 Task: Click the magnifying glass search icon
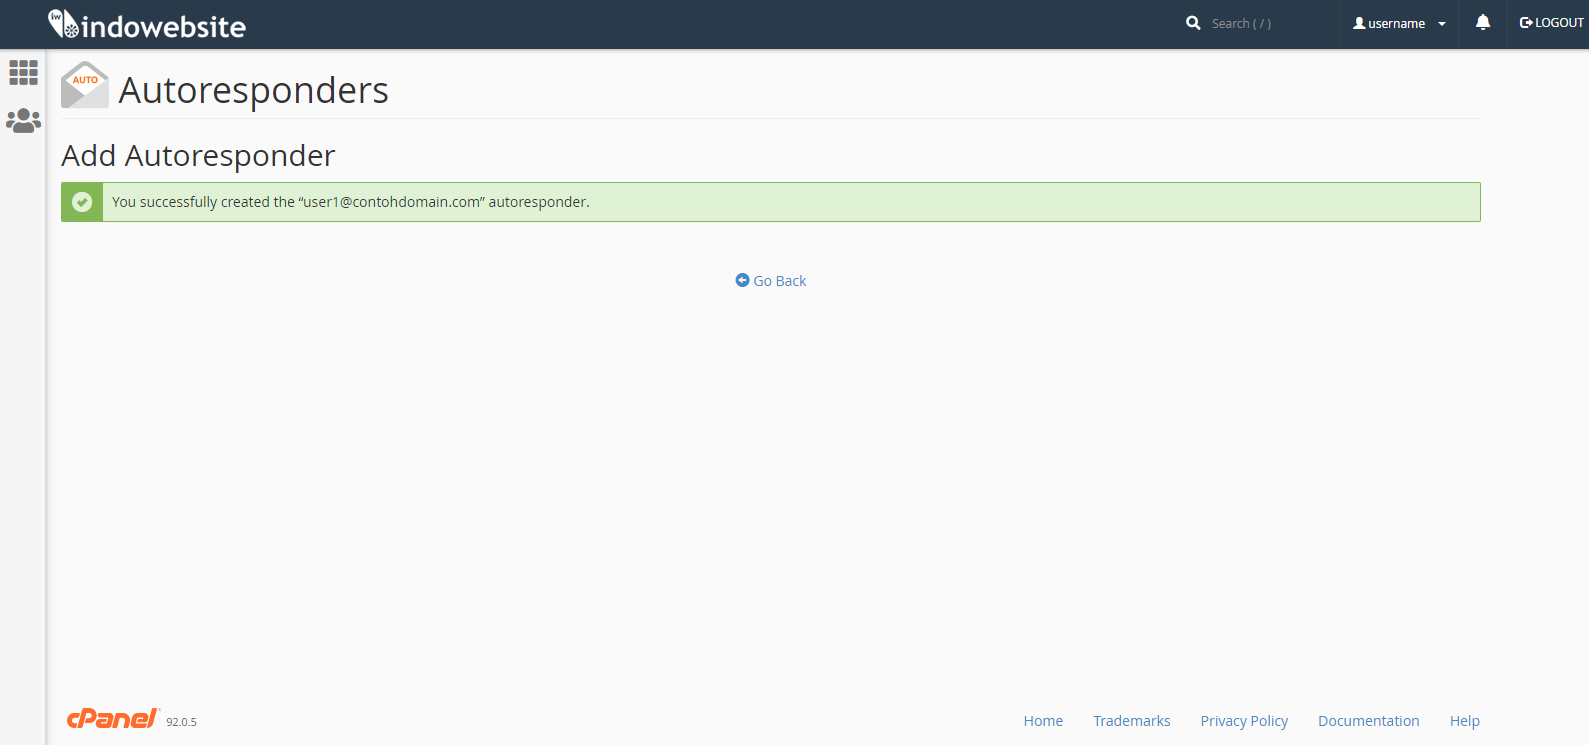click(x=1193, y=23)
